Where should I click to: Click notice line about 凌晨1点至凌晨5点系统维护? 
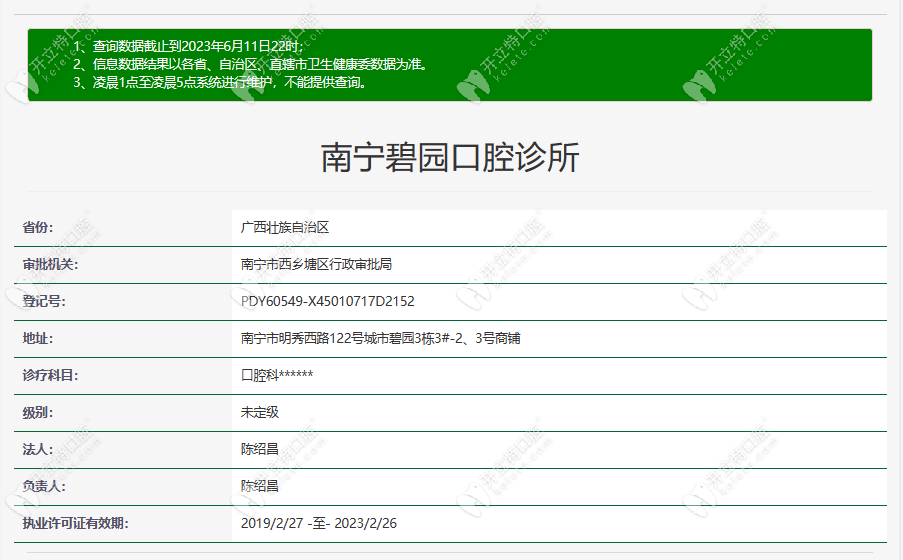220,82
